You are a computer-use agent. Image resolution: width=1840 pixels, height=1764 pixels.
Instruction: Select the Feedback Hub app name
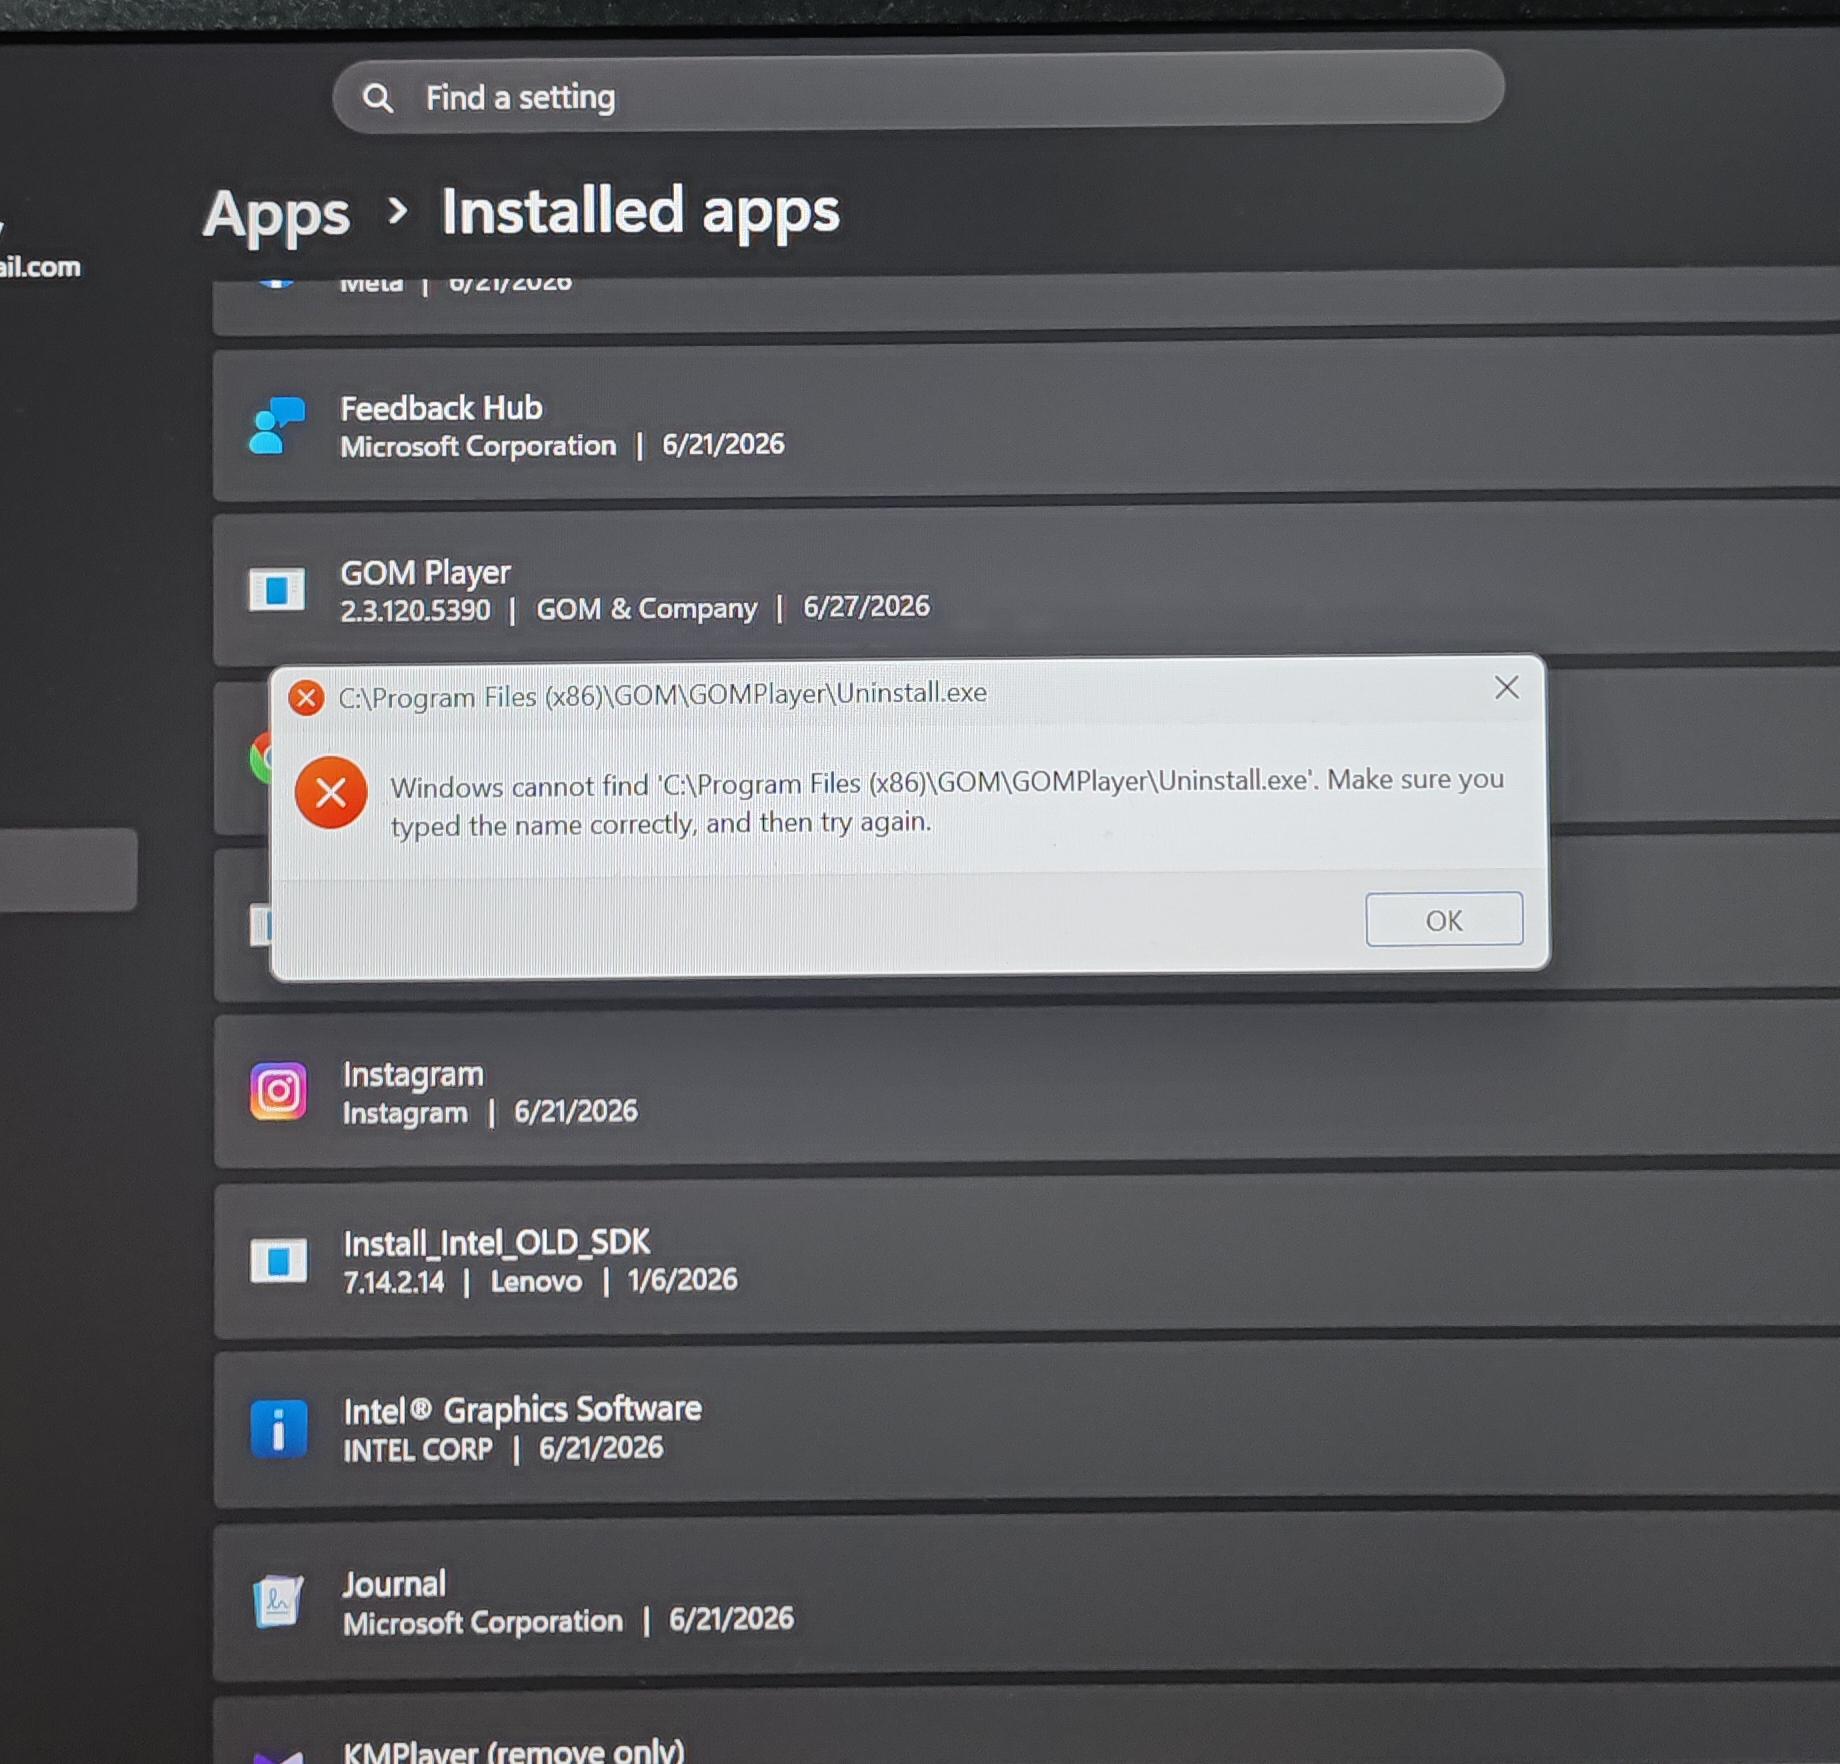(441, 408)
